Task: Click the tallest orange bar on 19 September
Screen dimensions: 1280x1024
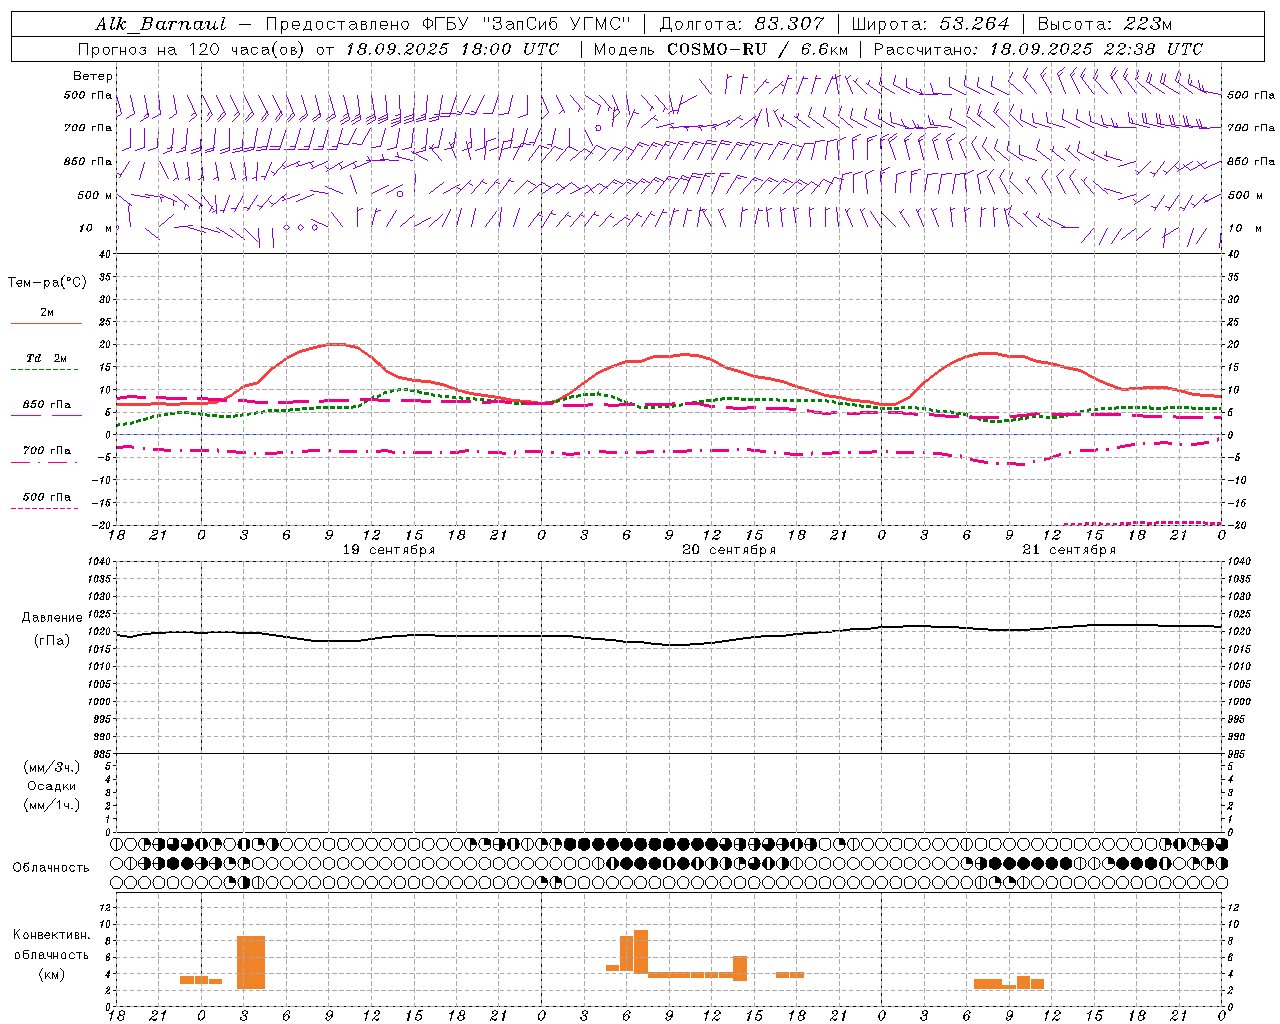Action: 251,962
